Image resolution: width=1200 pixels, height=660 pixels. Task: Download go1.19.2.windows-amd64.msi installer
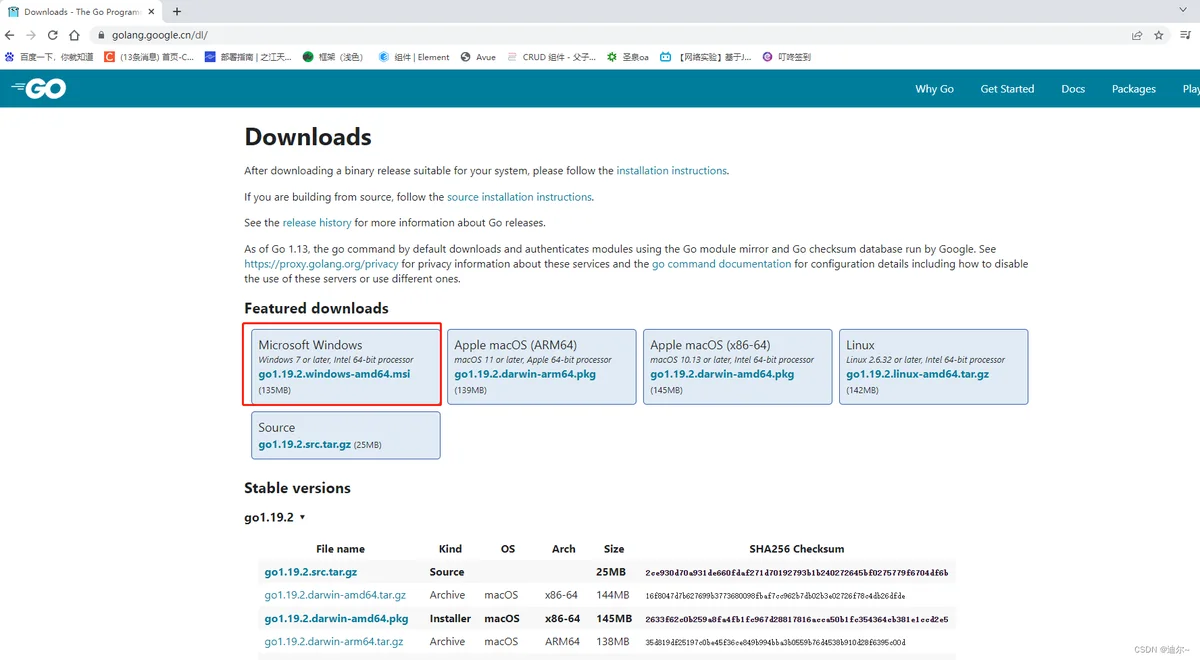point(334,374)
